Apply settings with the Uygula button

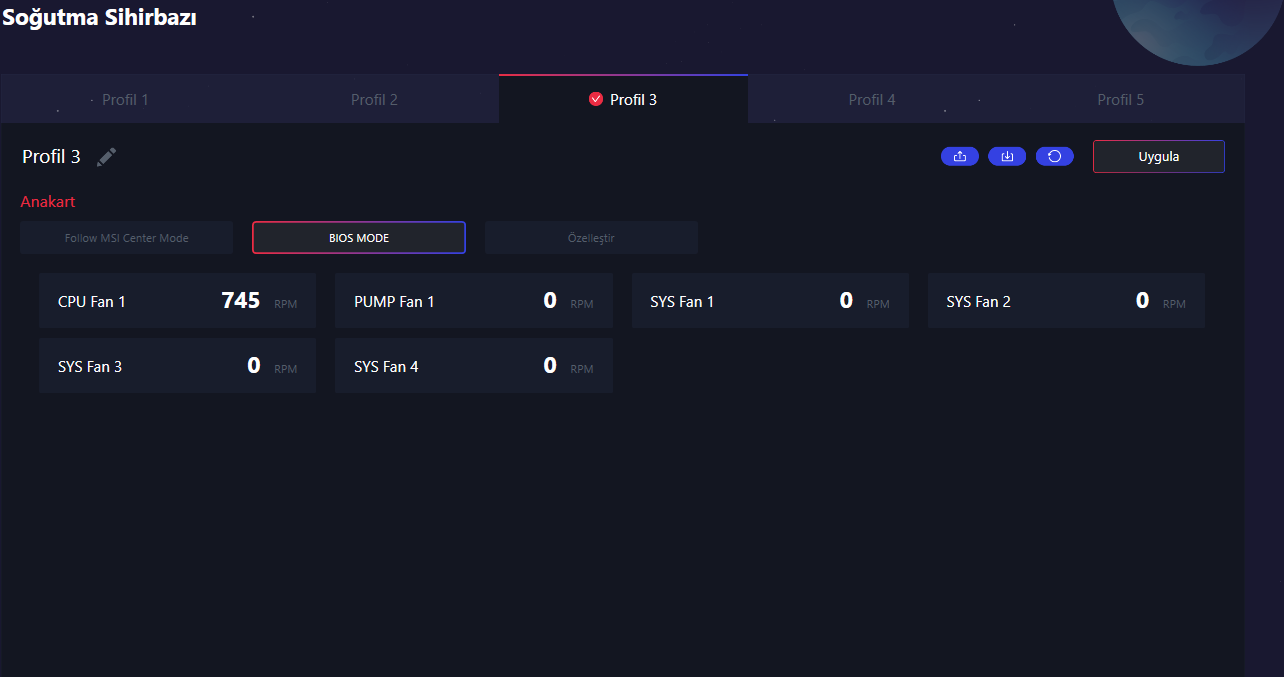click(1159, 156)
